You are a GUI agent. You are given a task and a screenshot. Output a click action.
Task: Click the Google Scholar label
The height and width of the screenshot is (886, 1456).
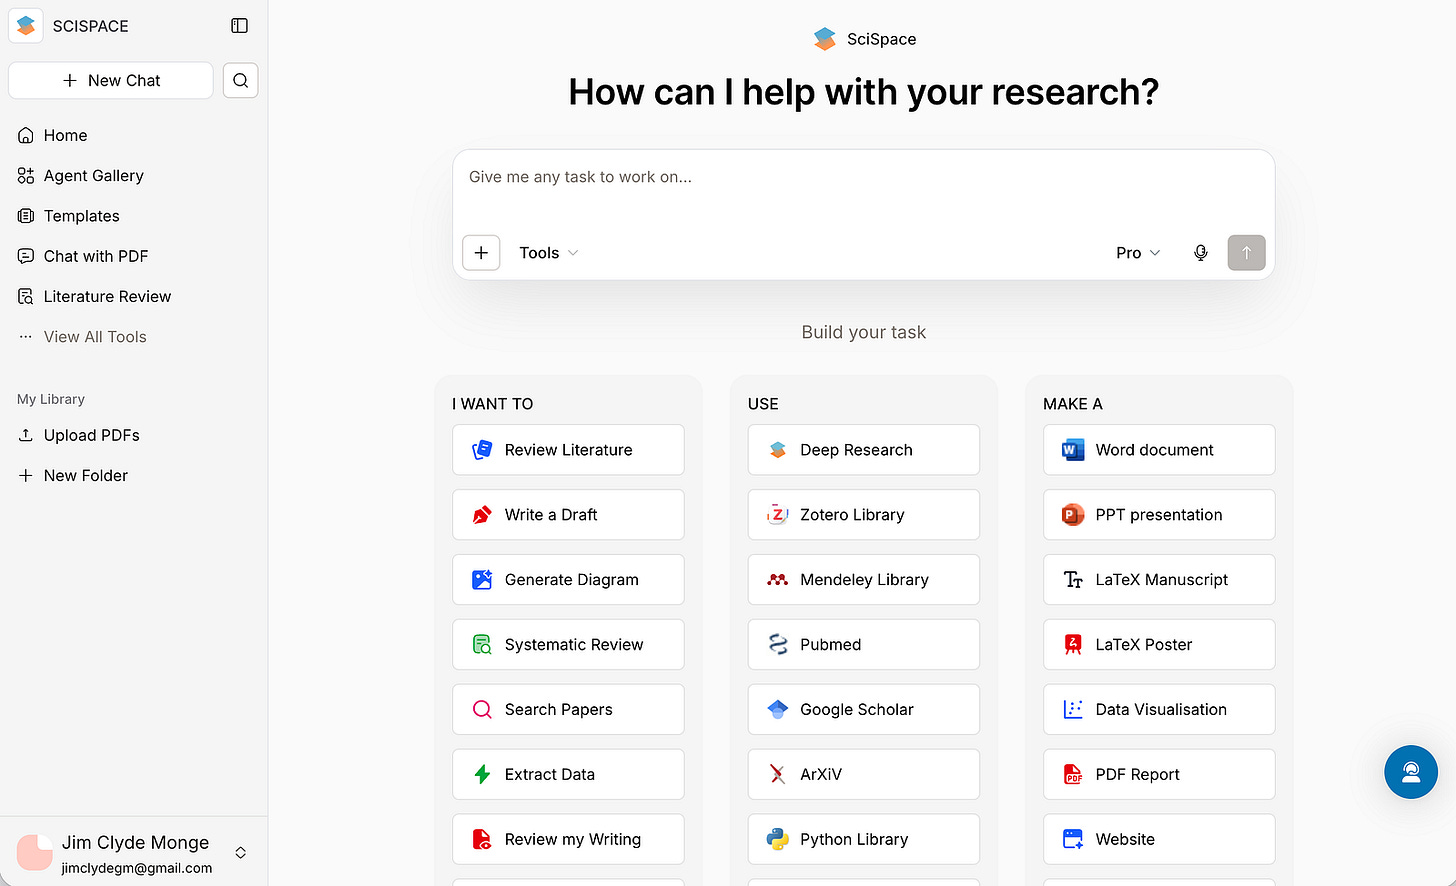(857, 710)
